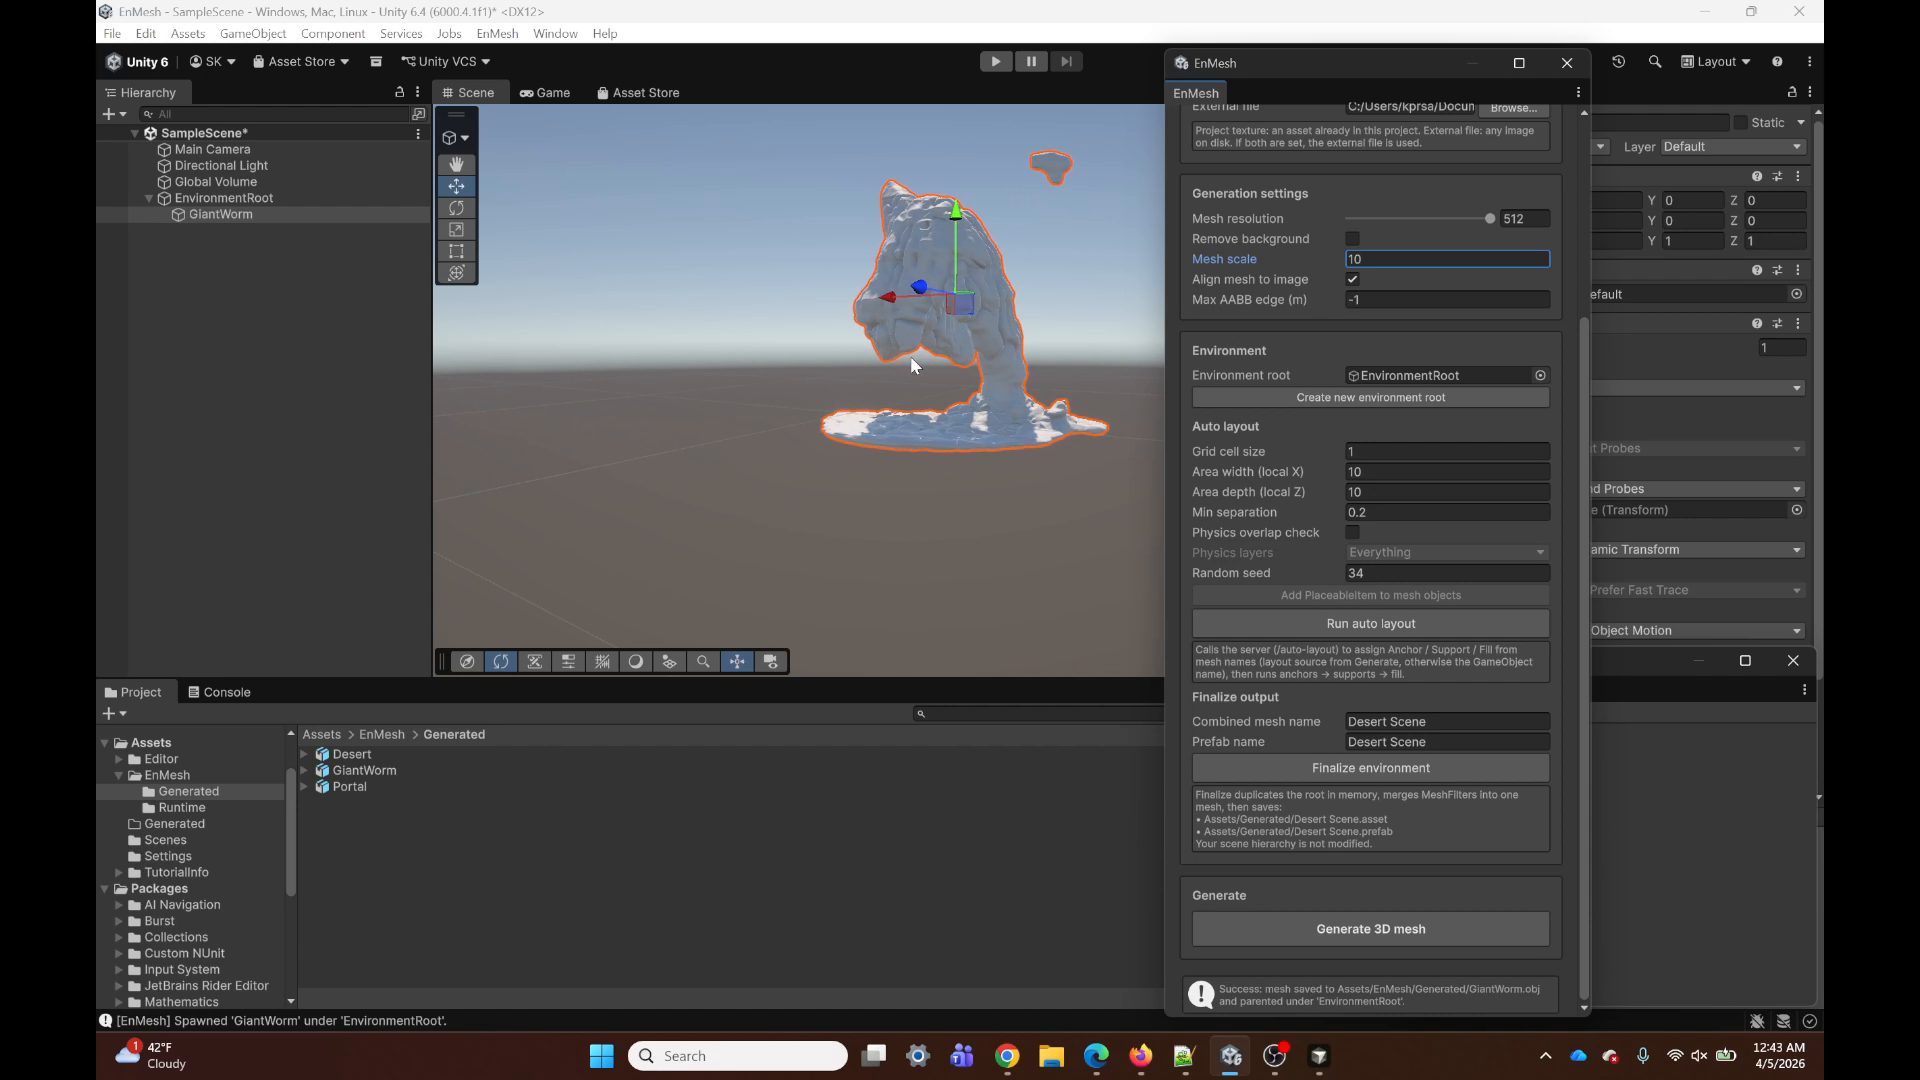This screenshot has width=1920, height=1080.
Task: Click the Pause button
Action: point(1031,62)
